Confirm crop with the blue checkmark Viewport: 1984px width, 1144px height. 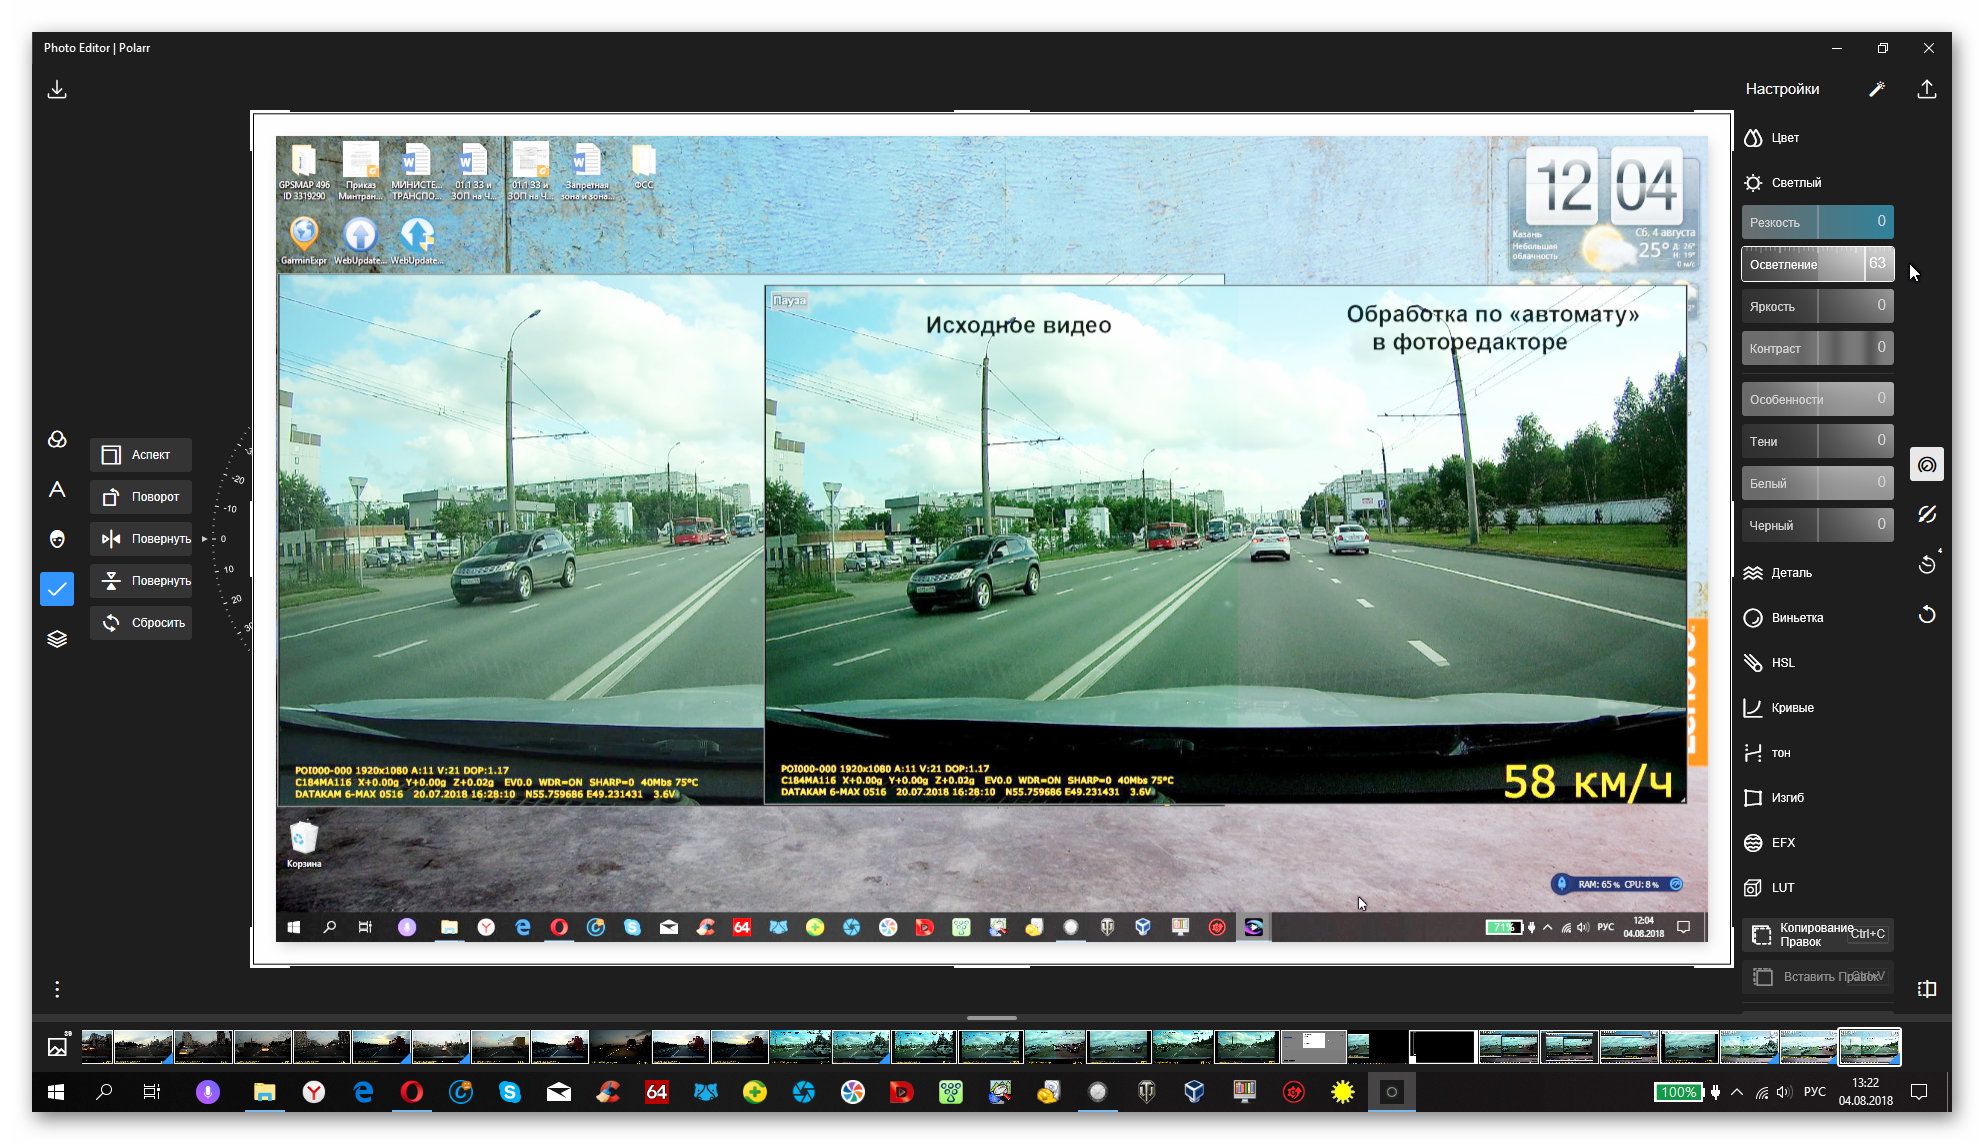click(57, 589)
